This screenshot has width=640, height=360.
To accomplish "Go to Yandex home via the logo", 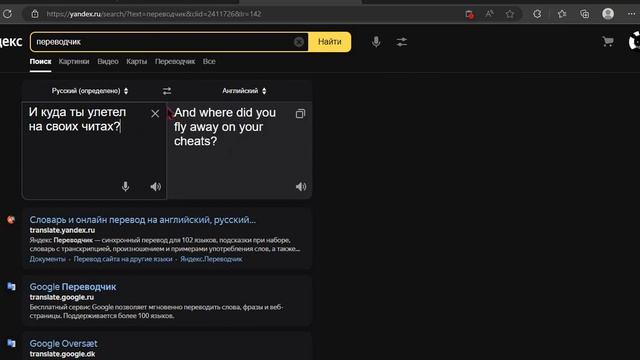I will pos(11,42).
